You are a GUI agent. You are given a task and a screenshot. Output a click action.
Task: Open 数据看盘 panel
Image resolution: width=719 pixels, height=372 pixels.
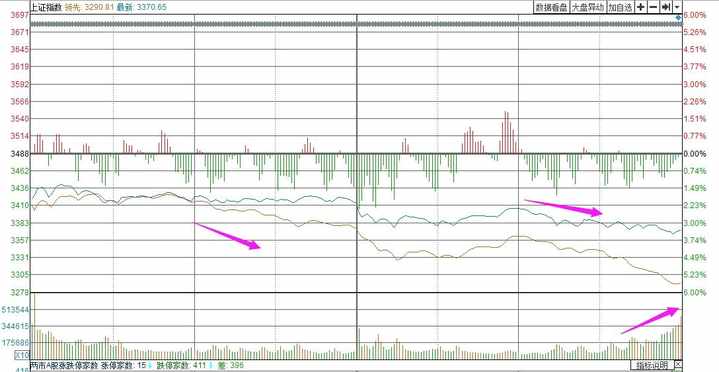pos(552,7)
